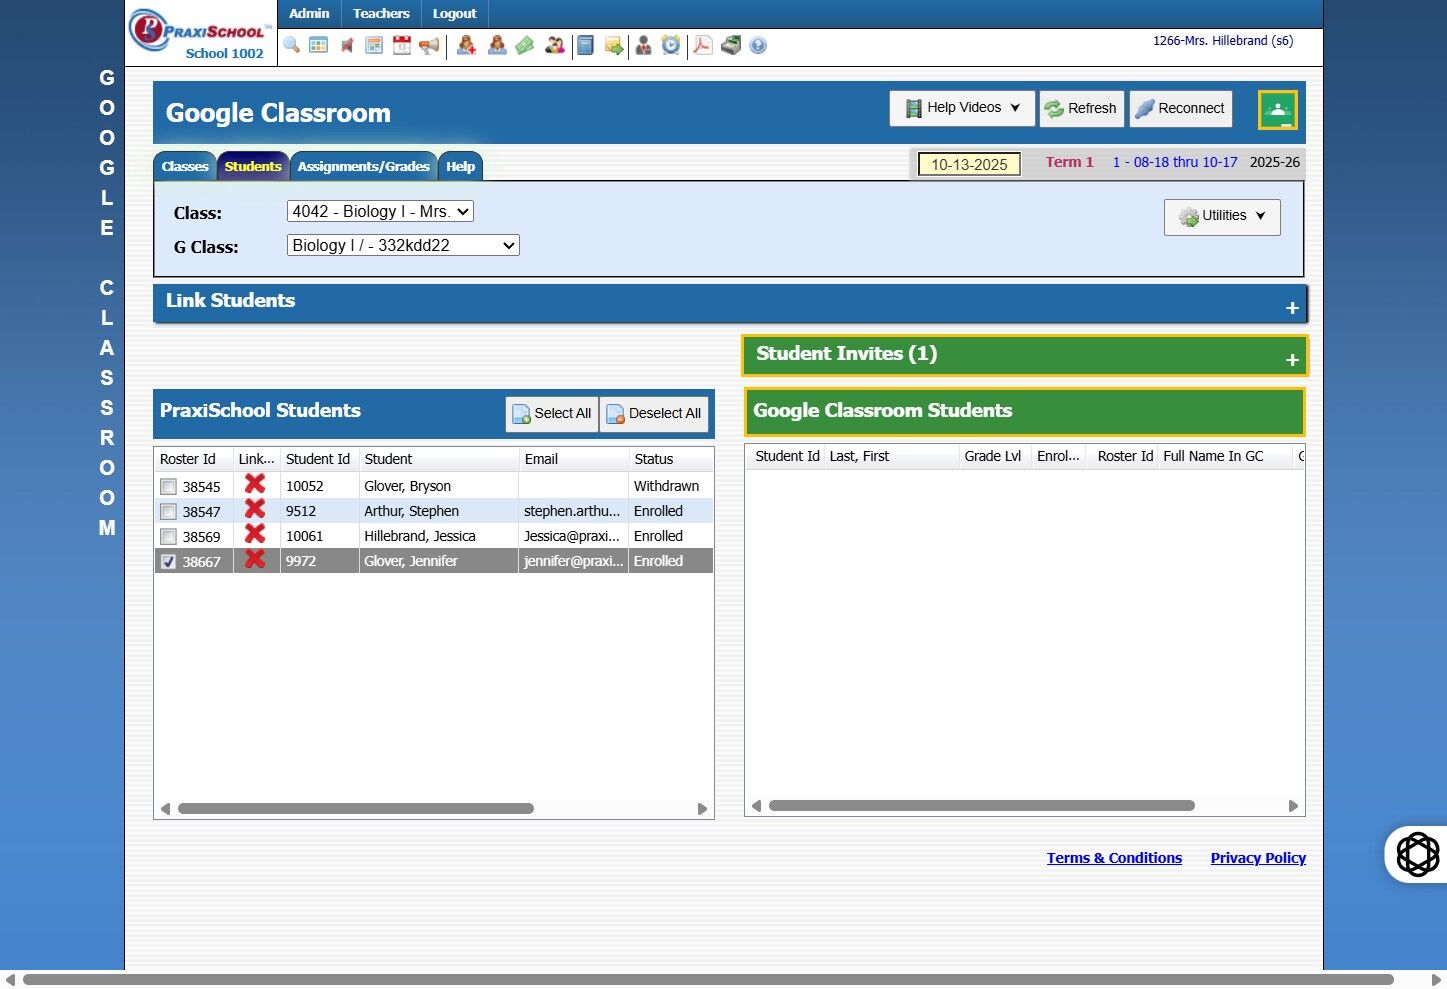Image resolution: width=1447 pixels, height=989 pixels.
Task: Click the magnifying glass search icon
Action: point(291,45)
